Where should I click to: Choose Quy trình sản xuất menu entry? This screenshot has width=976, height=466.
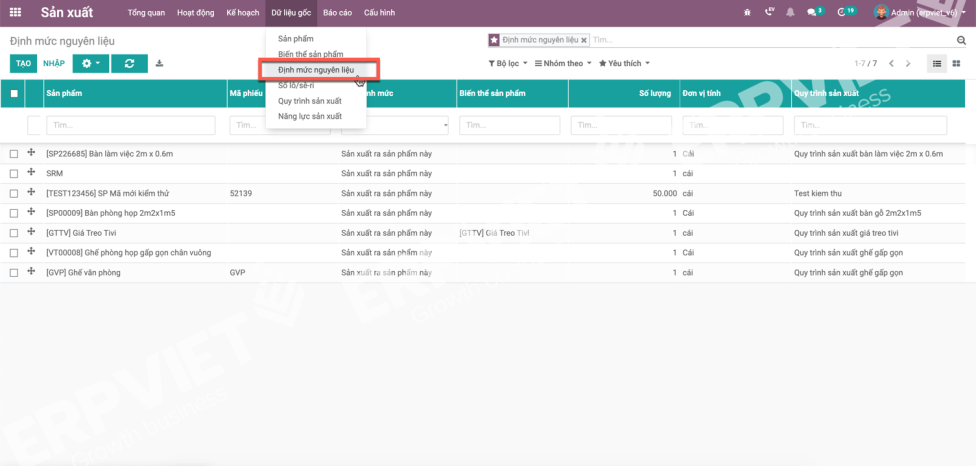click(x=309, y=101)
